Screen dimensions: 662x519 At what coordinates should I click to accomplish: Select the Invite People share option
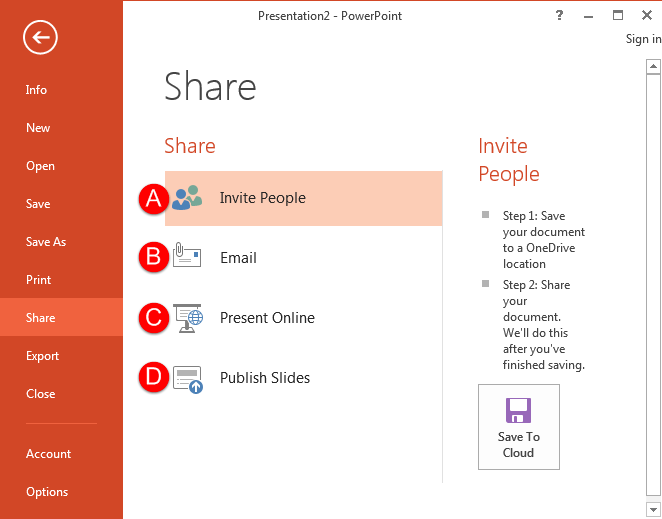tap(304, 198)
